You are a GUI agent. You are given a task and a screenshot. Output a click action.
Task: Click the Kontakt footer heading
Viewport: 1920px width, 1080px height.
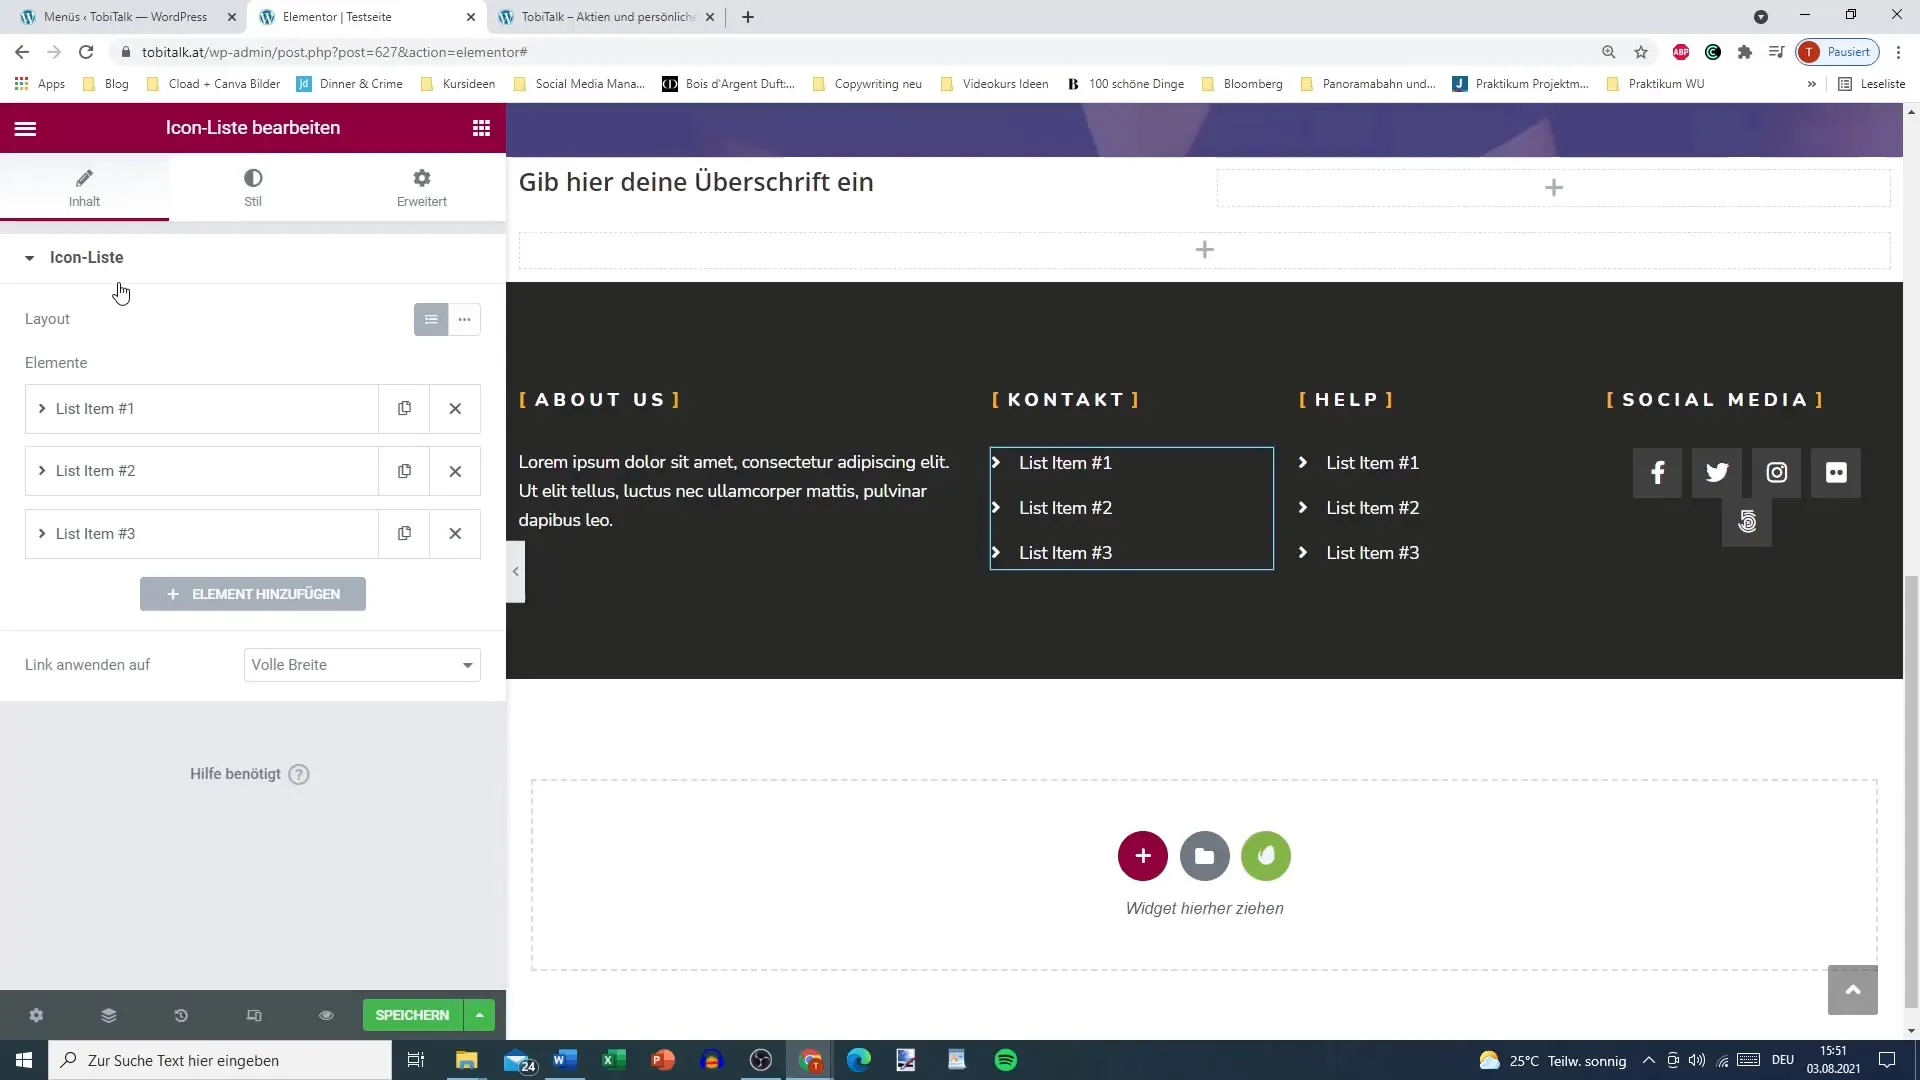click(x=1066, y=400)
